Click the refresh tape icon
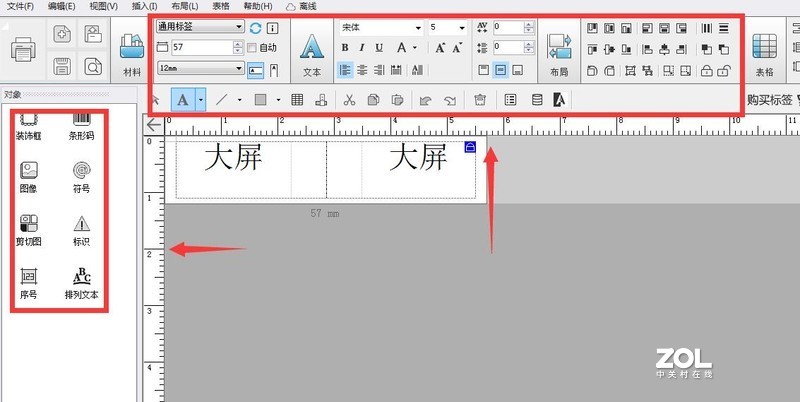This screenshot has width=800, height=402. point(255,28)
